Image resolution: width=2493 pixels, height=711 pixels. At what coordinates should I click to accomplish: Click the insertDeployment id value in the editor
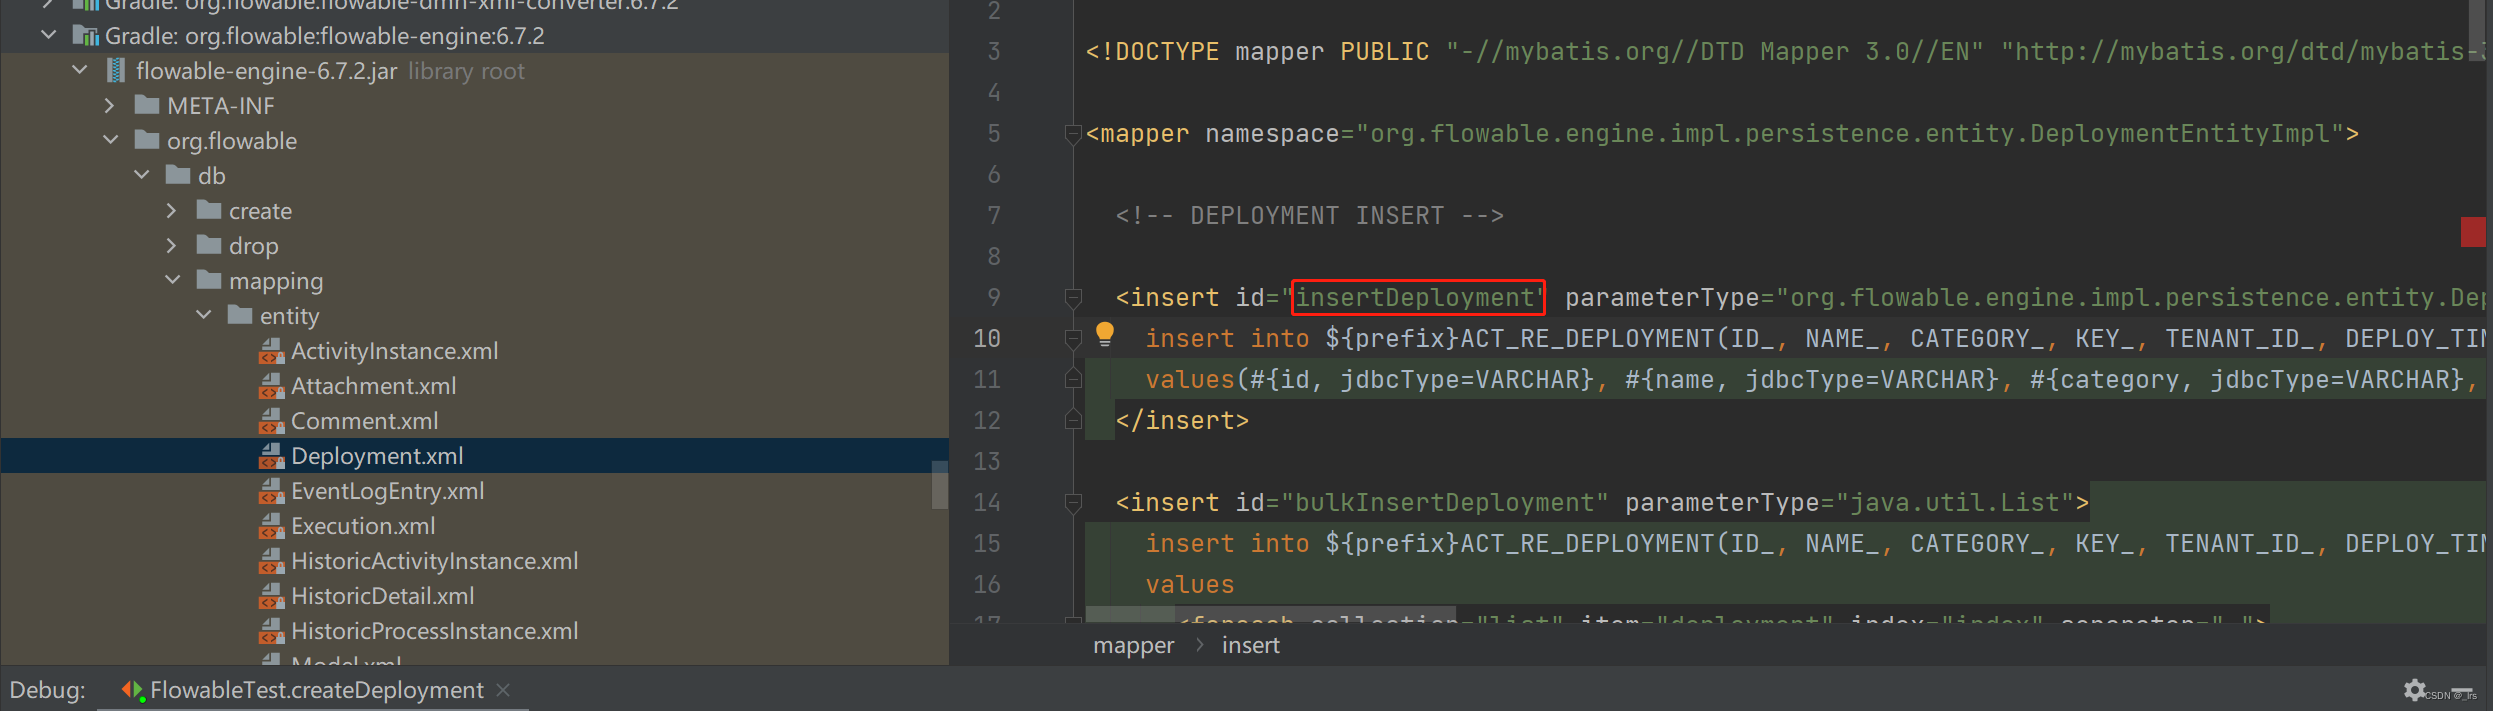[1415, 298]
